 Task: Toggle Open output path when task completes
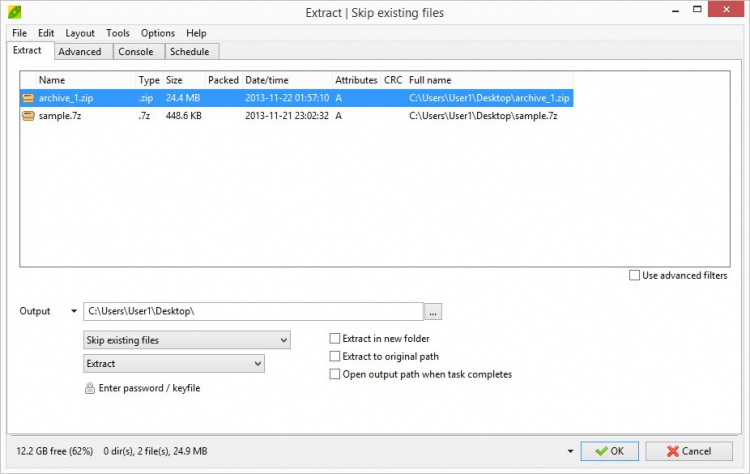[335, 374]
